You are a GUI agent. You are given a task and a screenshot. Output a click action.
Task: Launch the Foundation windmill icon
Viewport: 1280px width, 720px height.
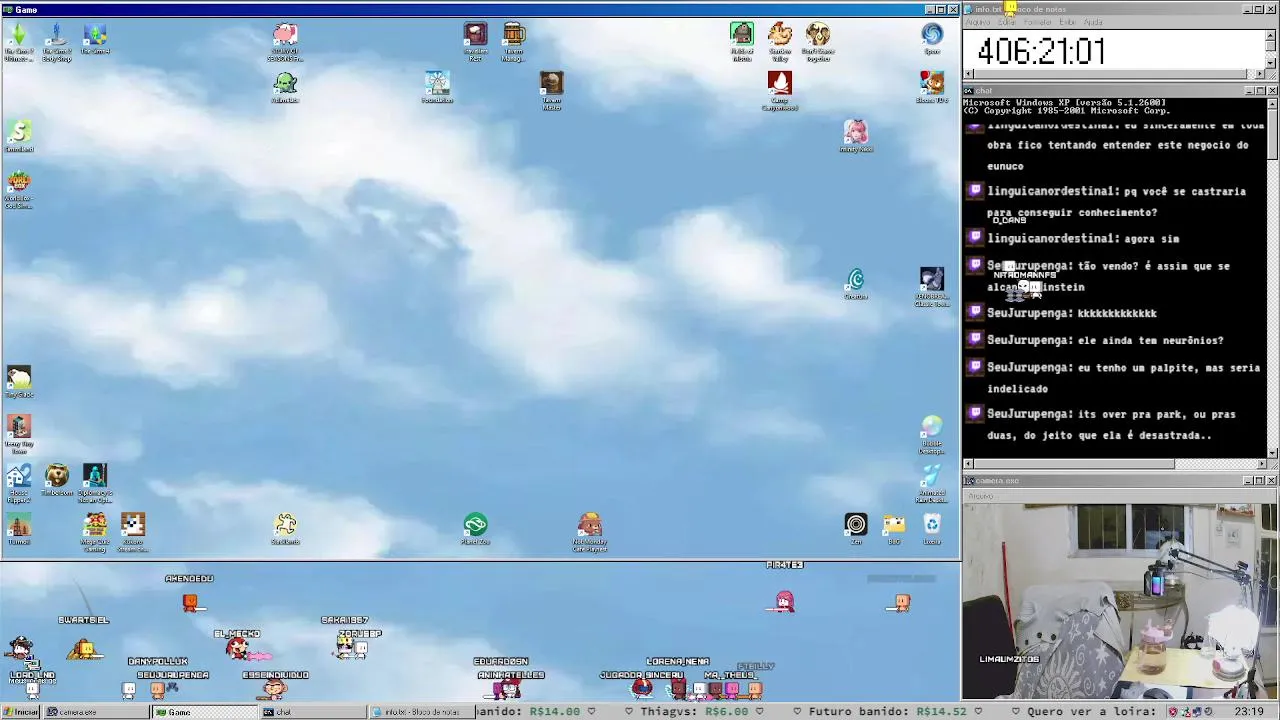[437, 88]
